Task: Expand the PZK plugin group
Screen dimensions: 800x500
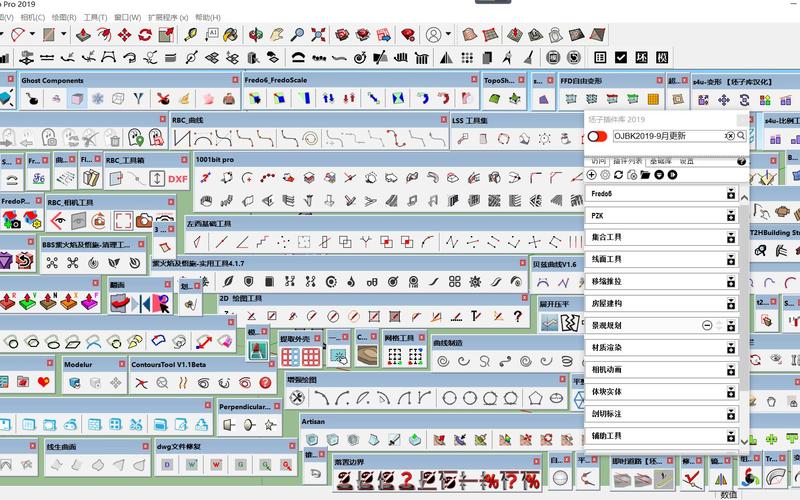Action: 731,215
